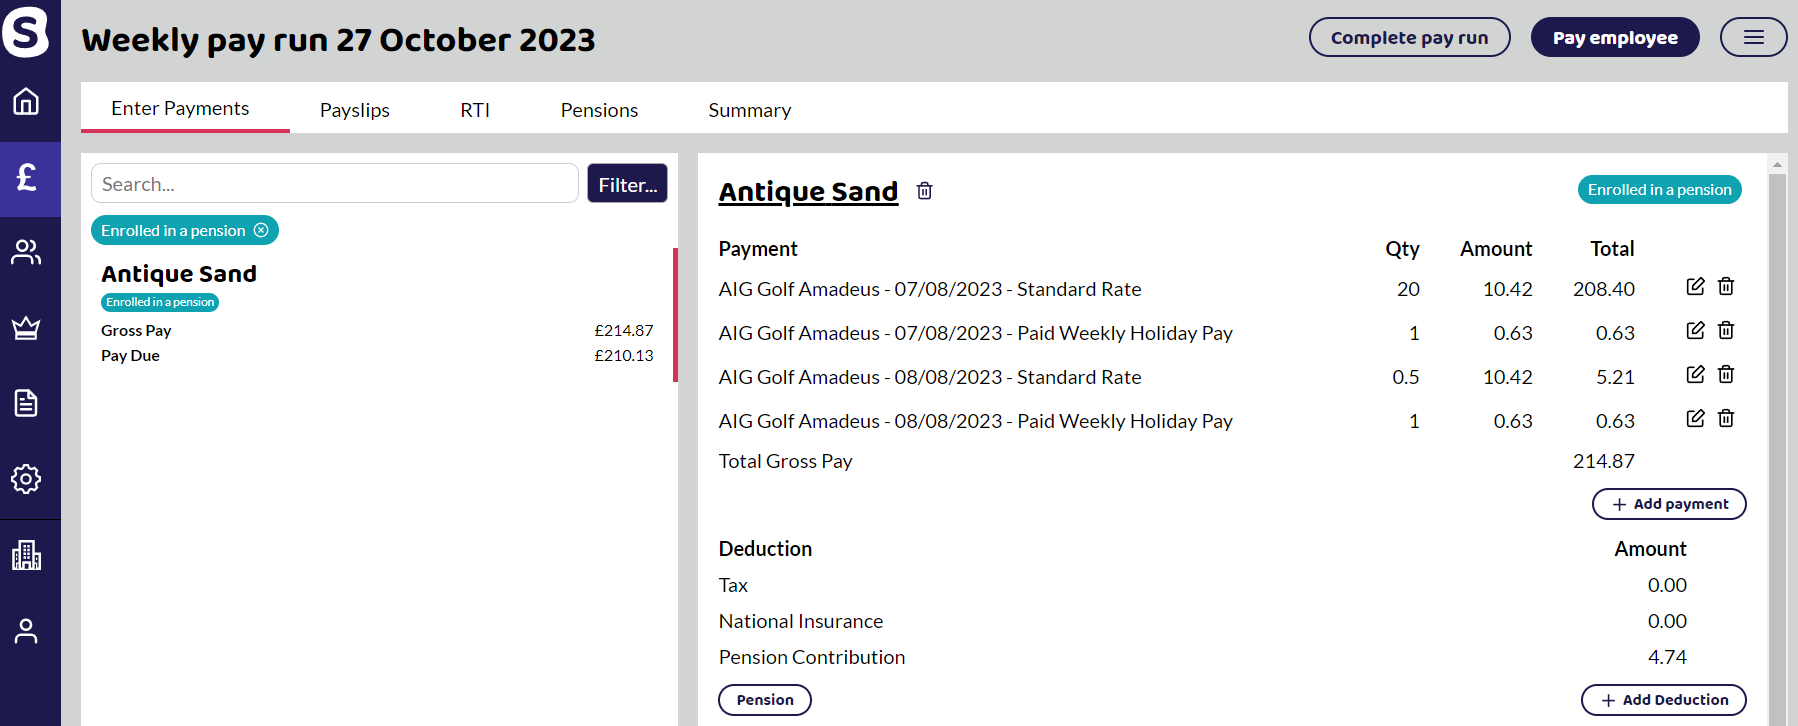Screen dimensions: 1798x726
Task: Click the Total Gross Pay value 214.87
Action: [x=1604, y=461]
